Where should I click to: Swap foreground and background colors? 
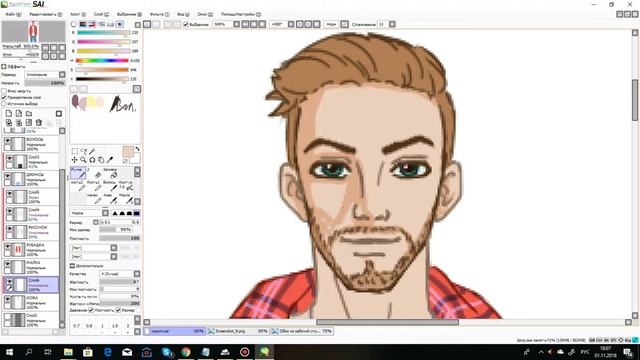pos(138,149)
